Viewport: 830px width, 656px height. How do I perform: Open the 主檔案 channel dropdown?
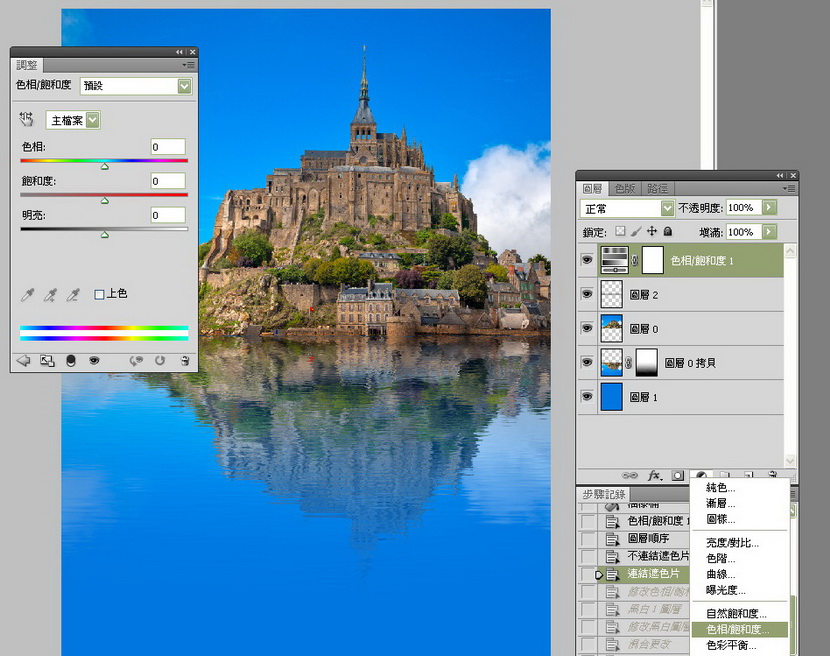73,120
